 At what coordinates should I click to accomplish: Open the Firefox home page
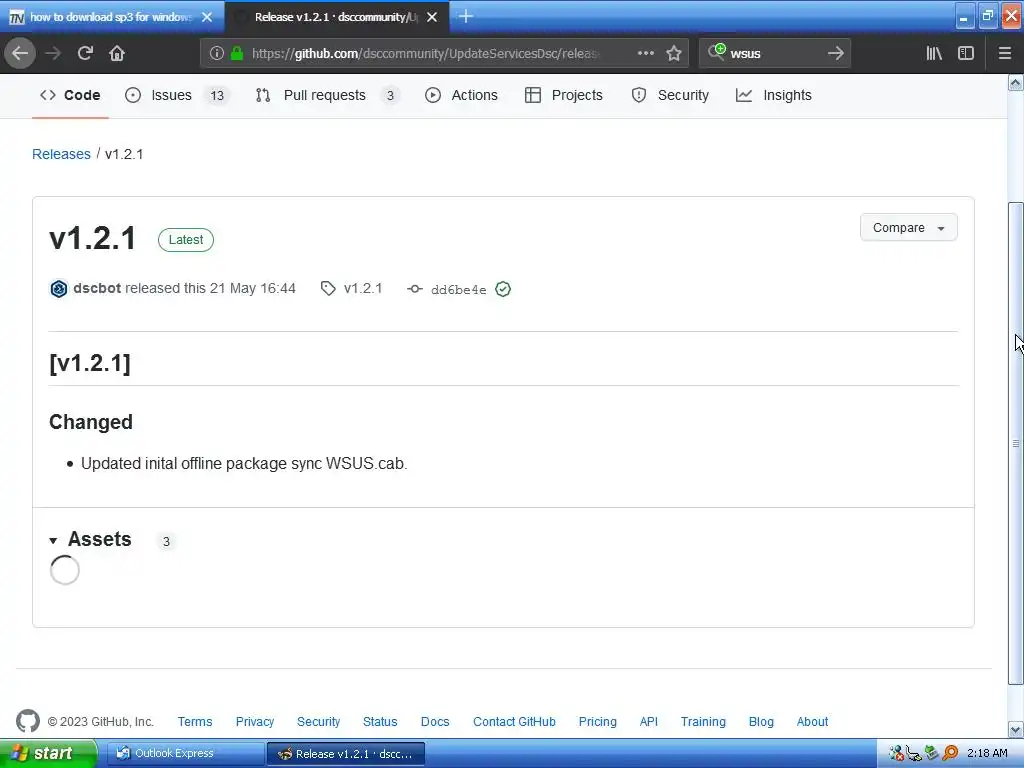click(x=117, y=54)
